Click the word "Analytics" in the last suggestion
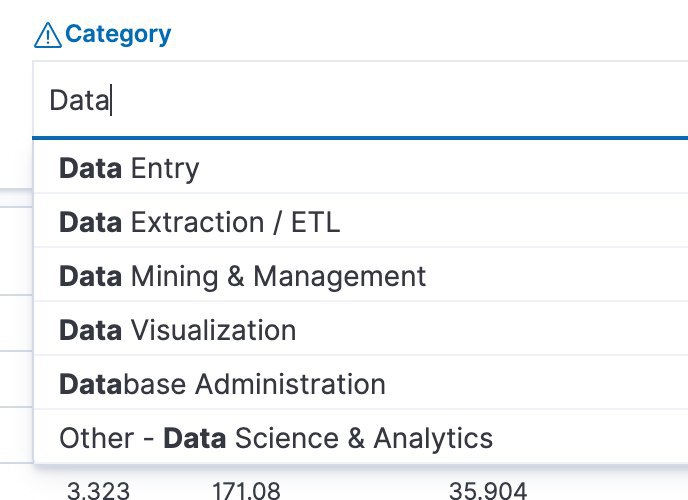Image resolution: width=688 pixels, height=500 pixels. [x=433, y=439]
